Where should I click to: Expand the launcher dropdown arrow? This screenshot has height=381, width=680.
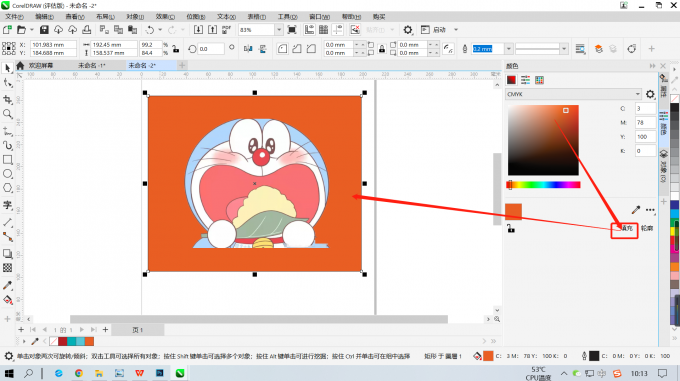pos(456,29)
